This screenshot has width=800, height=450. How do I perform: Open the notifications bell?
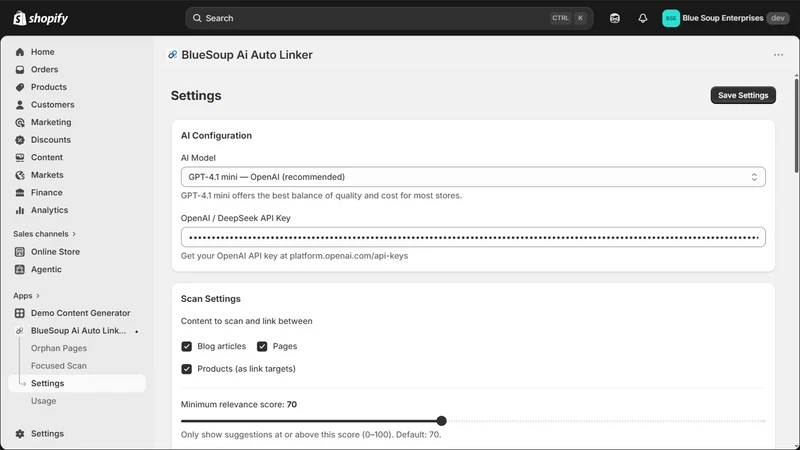tap(643, 18)
